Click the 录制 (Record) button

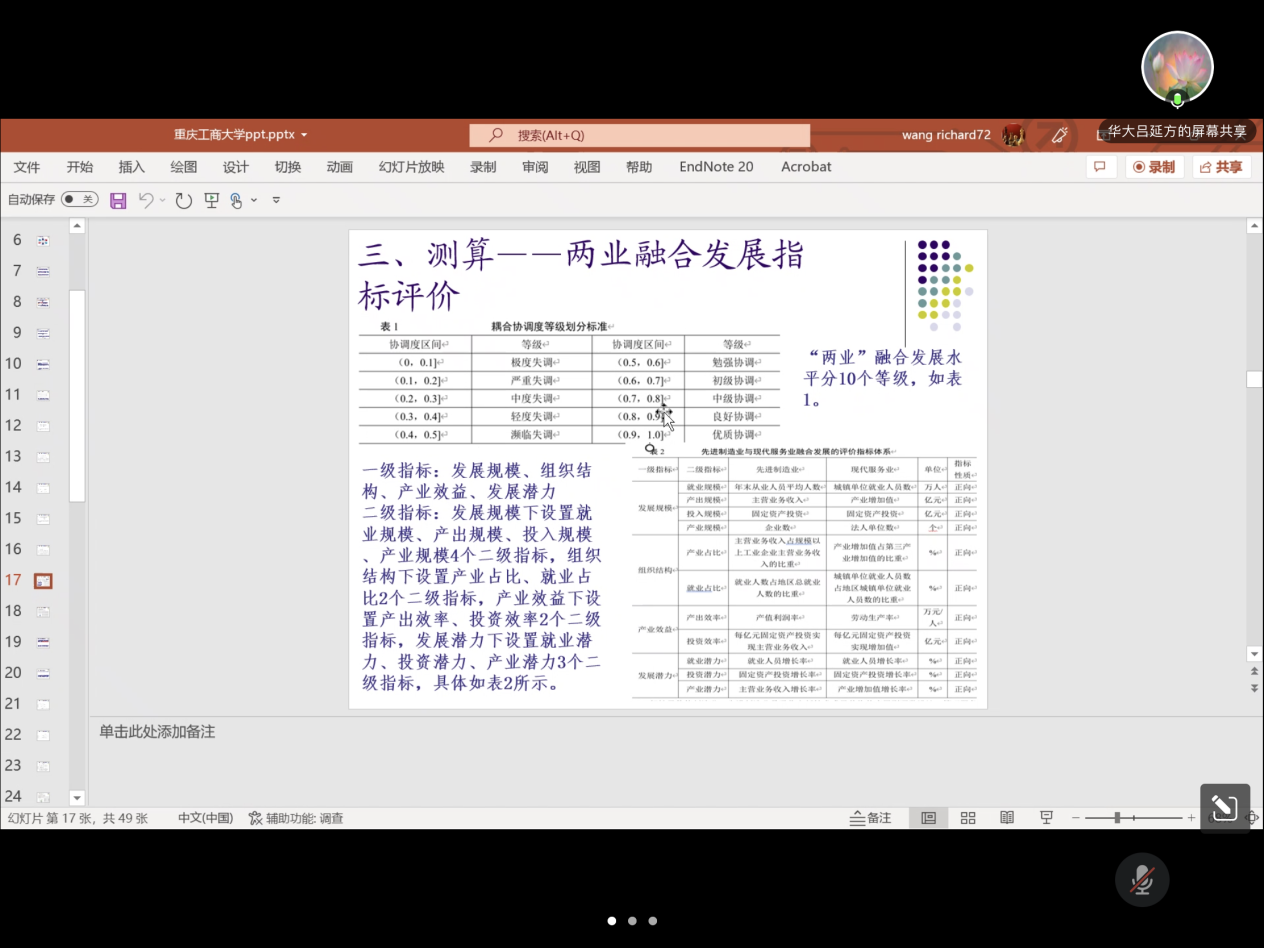(1154, 167)
